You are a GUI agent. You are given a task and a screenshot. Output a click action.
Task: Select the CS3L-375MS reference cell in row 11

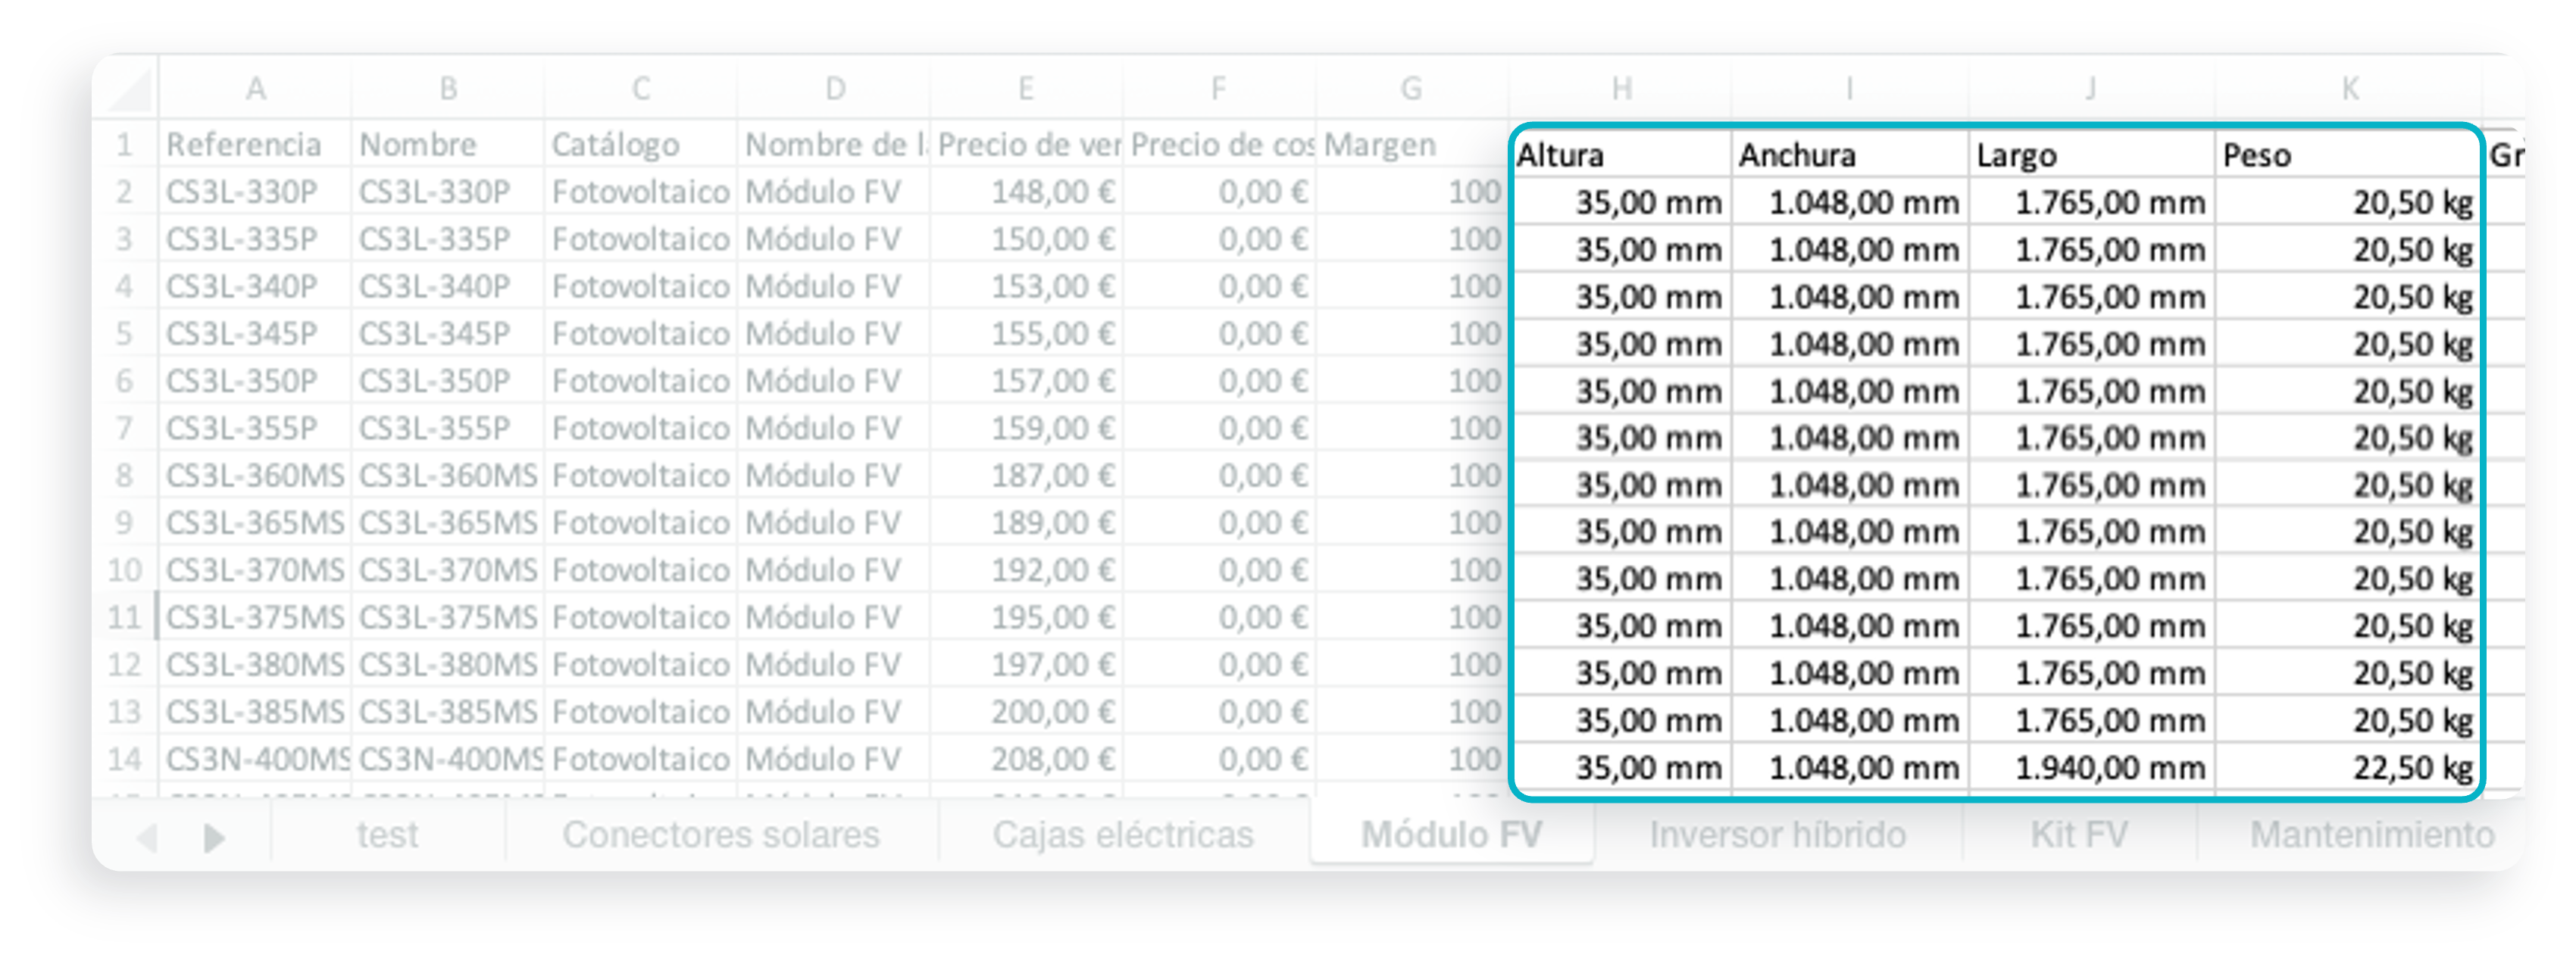tap(255, 617)
